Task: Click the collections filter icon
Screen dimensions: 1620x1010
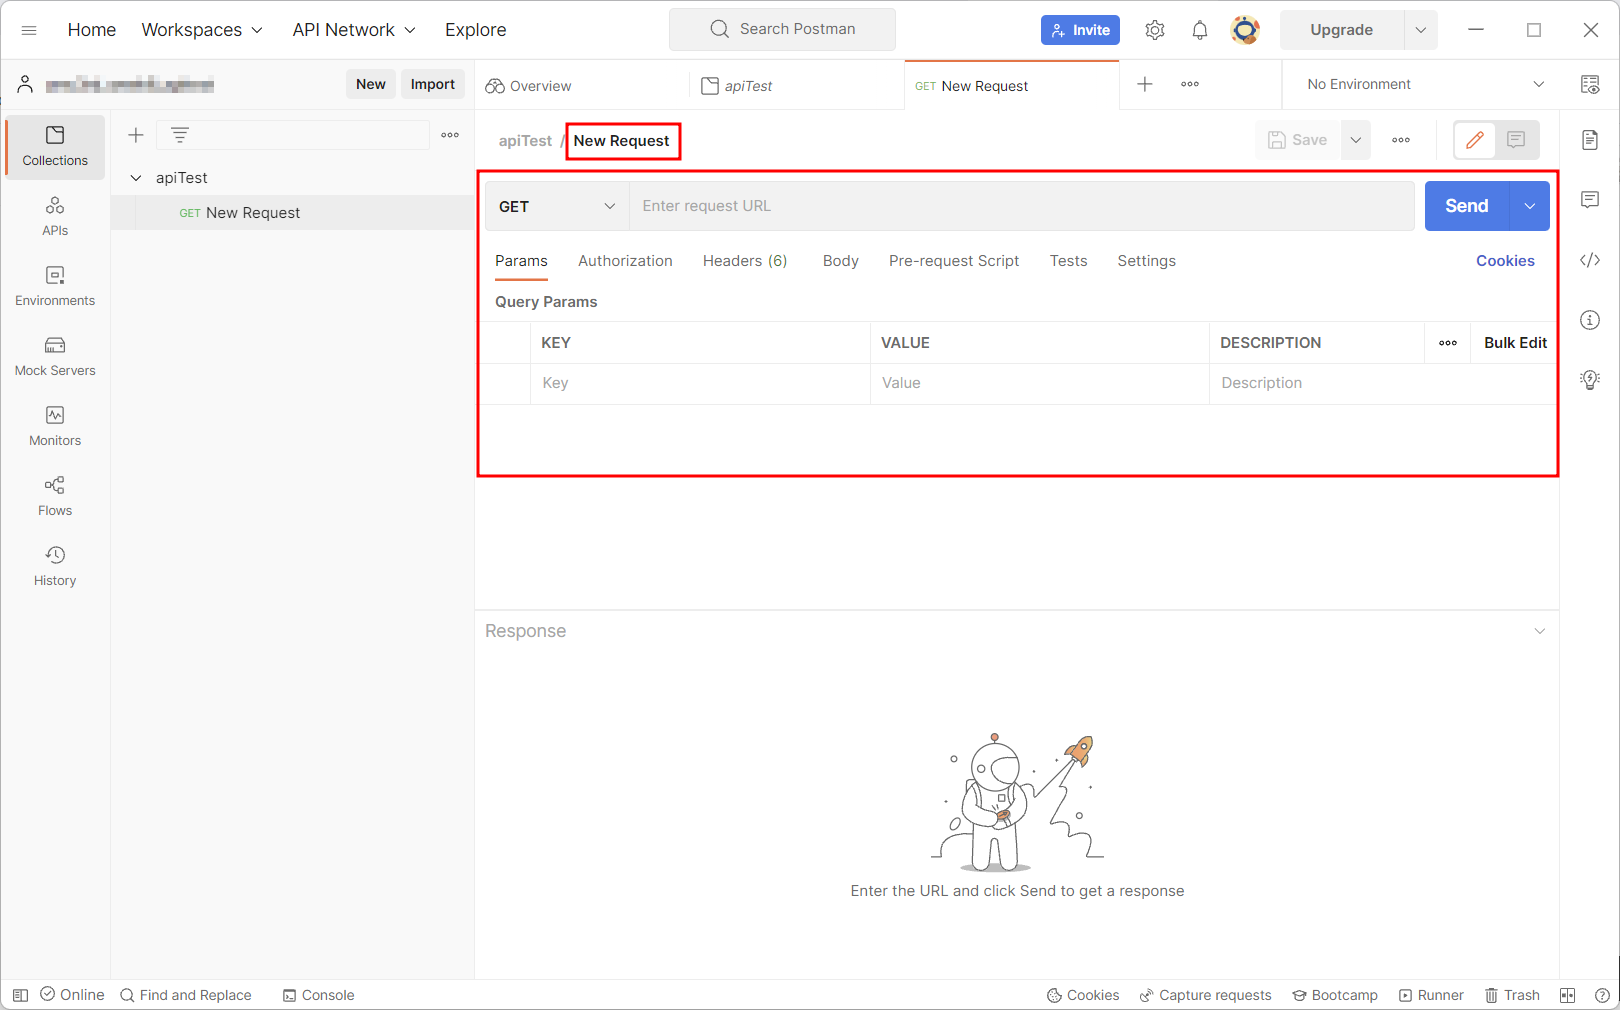Action: coord(180,135)
